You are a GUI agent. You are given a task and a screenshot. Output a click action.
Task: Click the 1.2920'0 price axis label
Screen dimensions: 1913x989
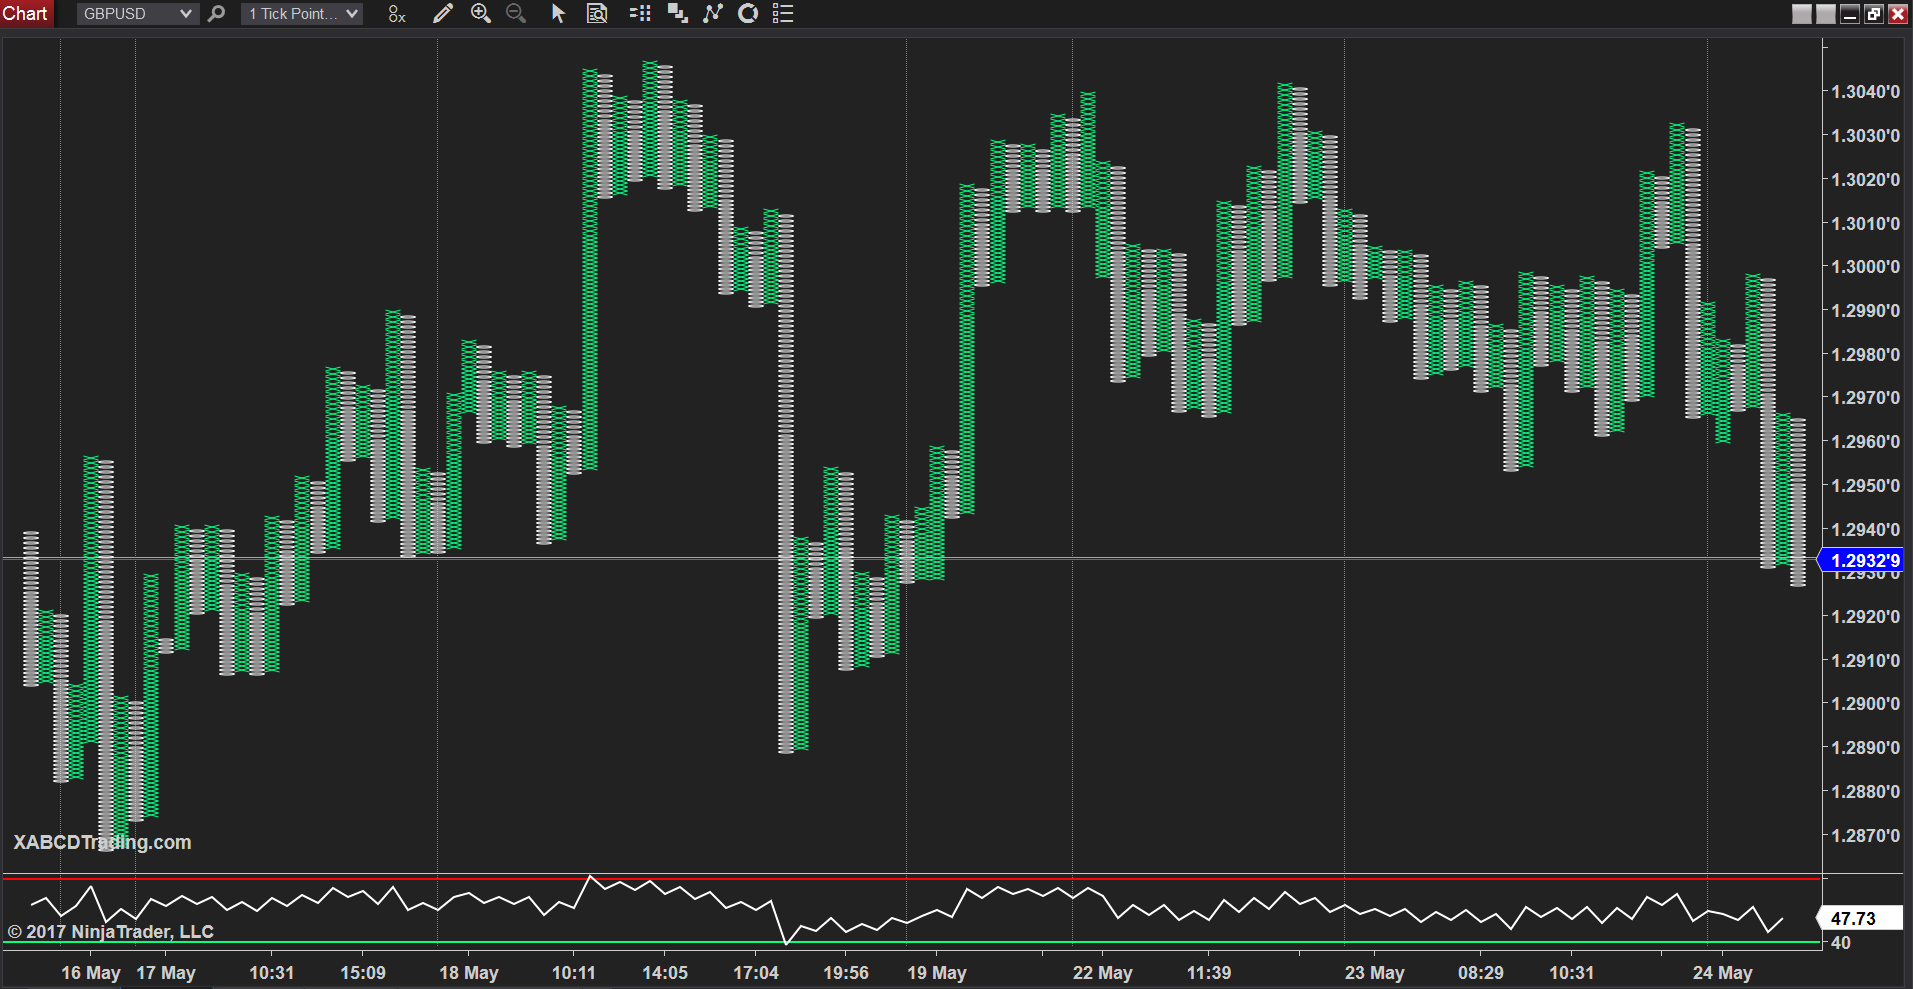tap(1866, 617)
